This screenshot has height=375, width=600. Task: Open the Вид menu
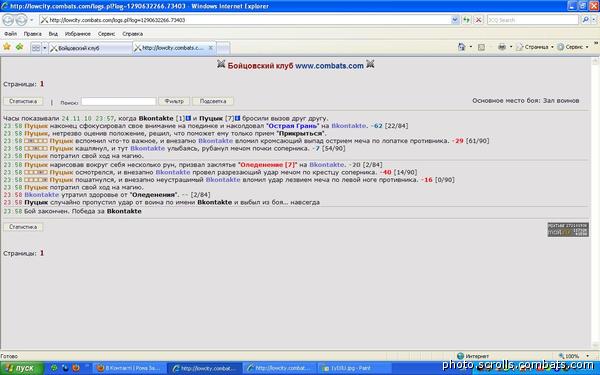pos(53,34)
